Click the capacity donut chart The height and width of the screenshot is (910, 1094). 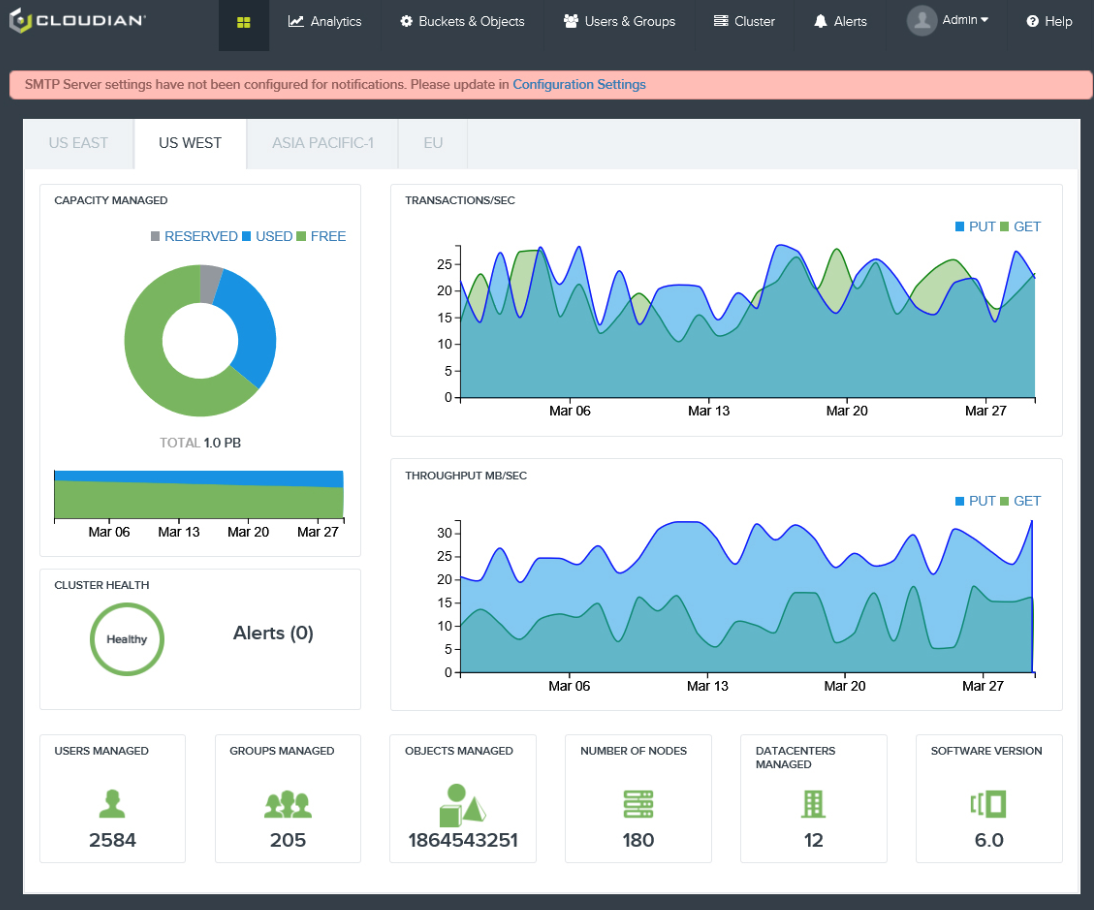coord(200,341)
